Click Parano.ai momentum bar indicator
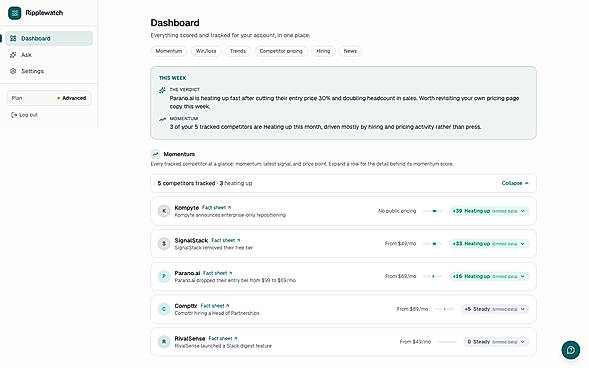The image size is (589, 368). (432, 276)
